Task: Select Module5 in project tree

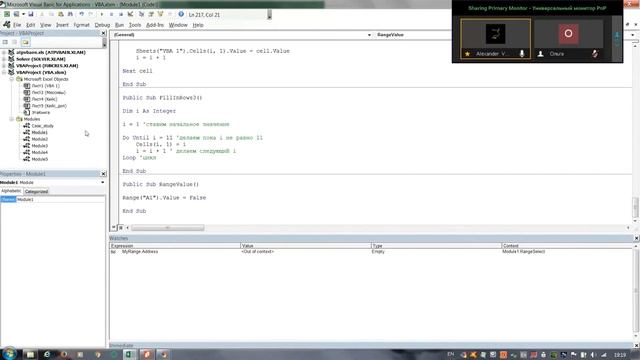Action: click(x=39, y=159)
